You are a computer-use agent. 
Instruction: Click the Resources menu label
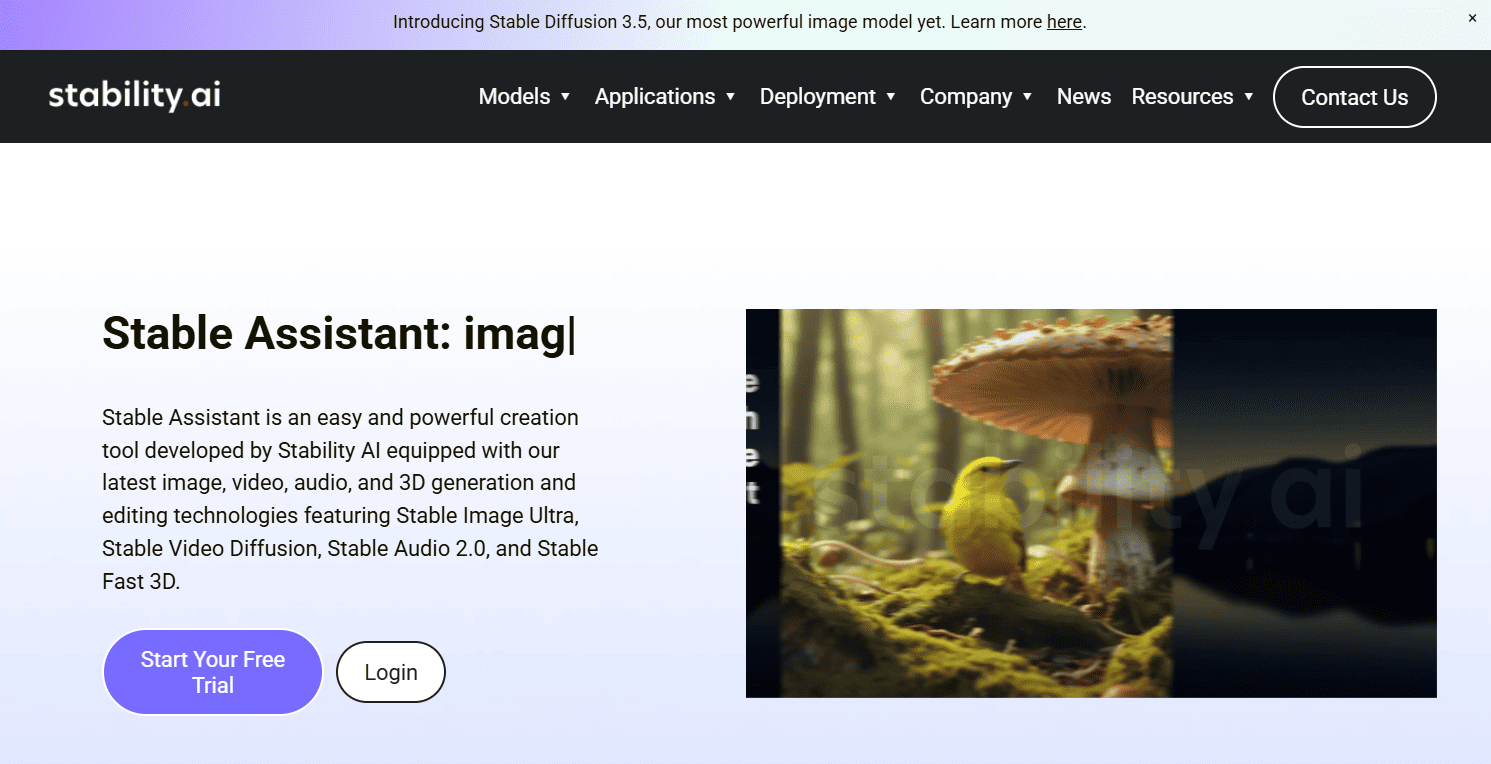pos(1182,97)
